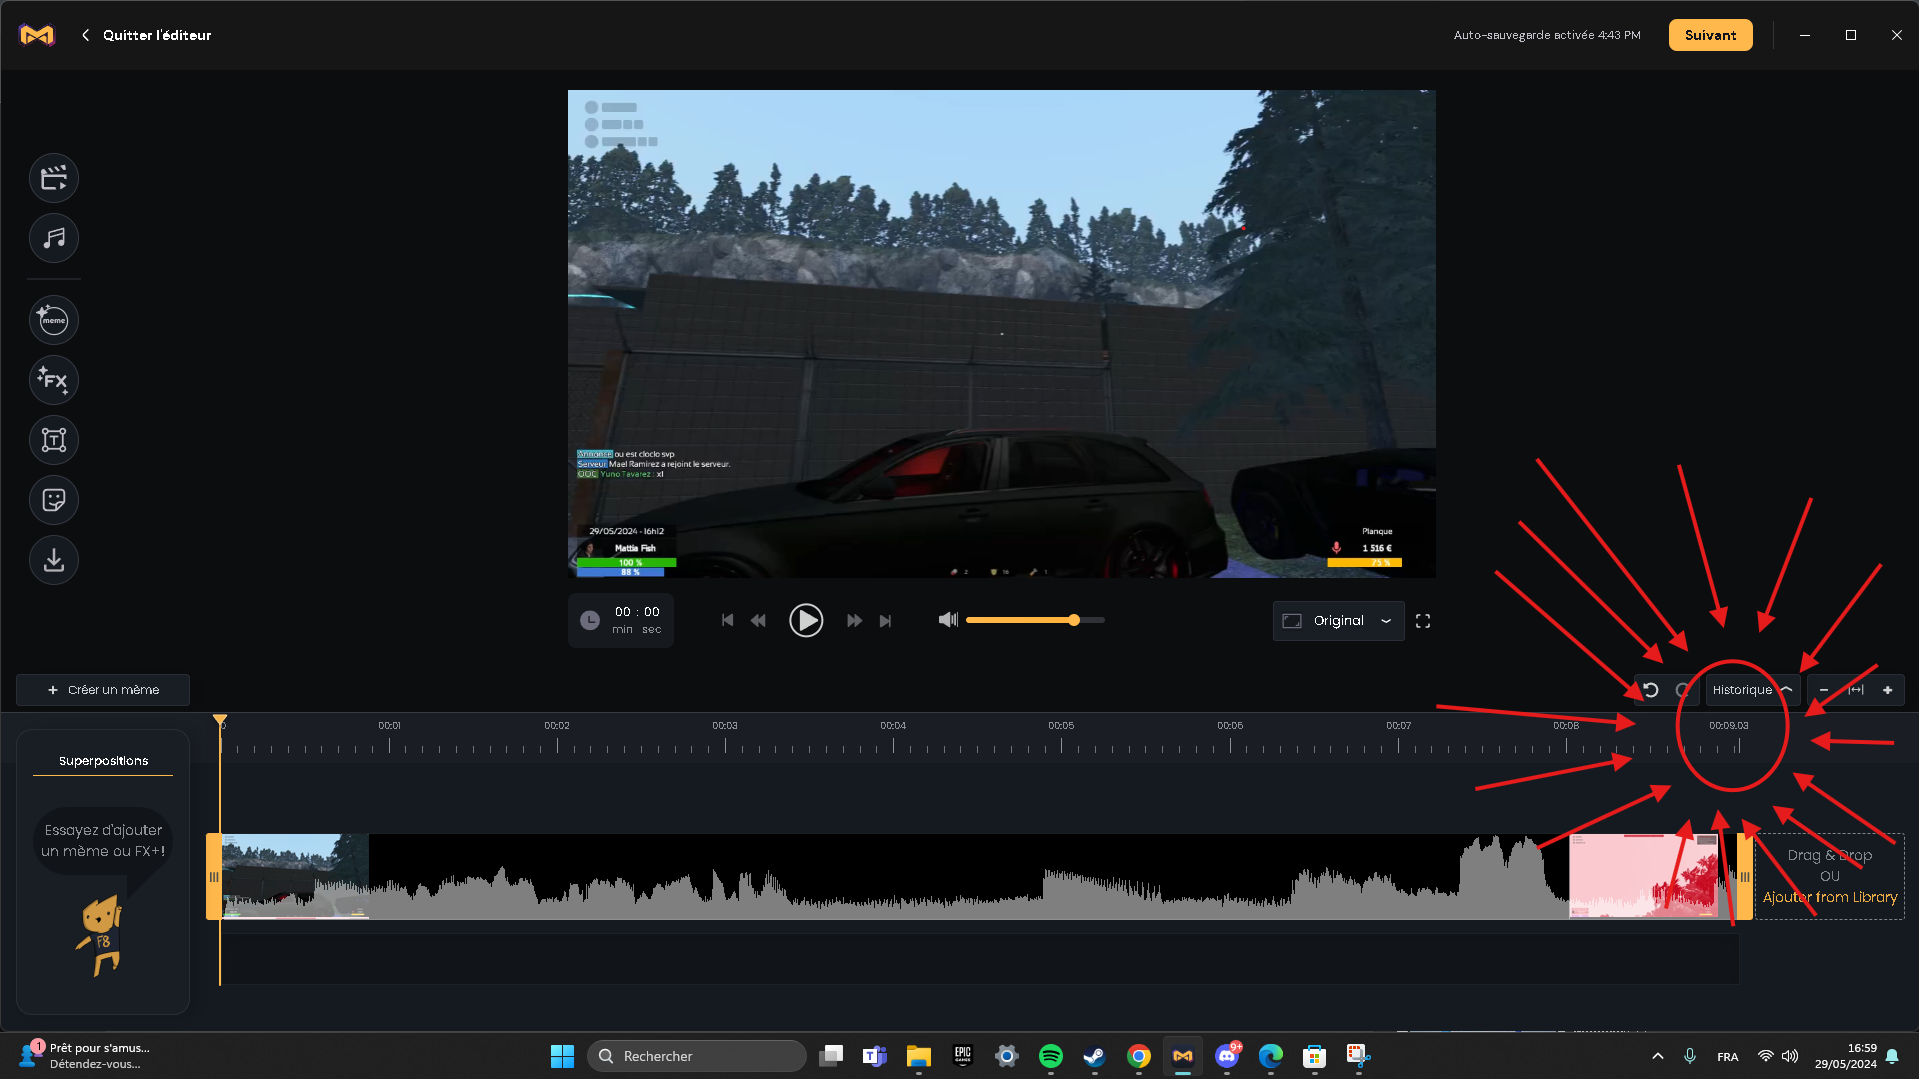The height and width of the screenshot is (1079, 1919).
Task: Open Windows Start menu
Action: [x=562, y=1056]
